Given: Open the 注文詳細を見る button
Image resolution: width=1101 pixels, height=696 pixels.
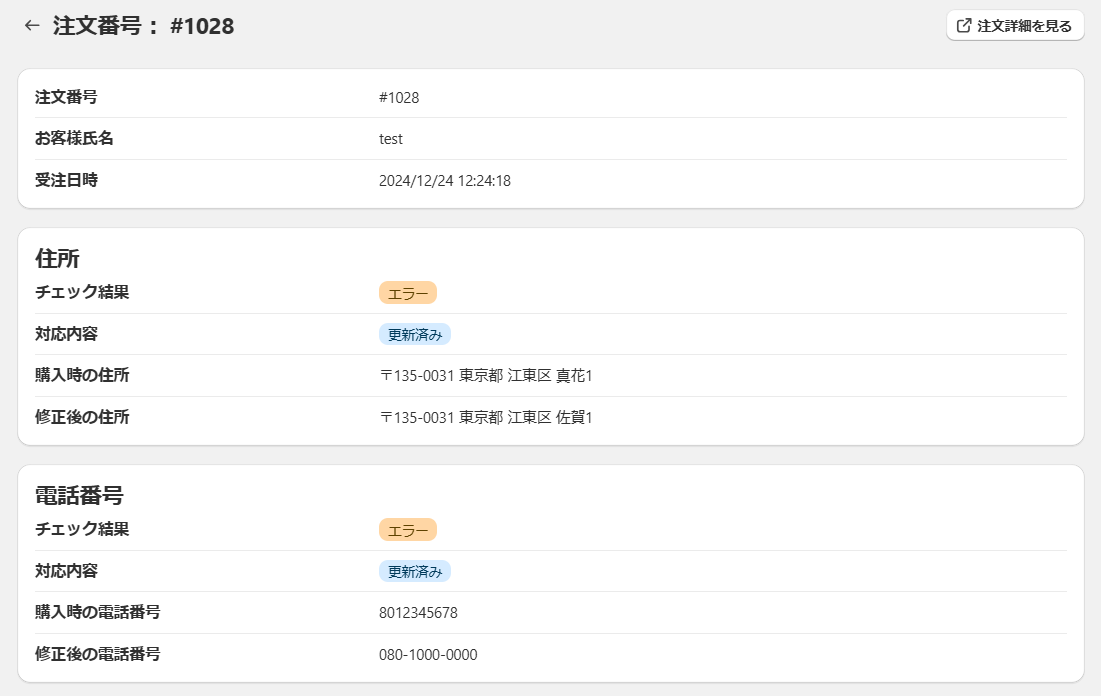Looking at the screenshot, I should pyautogui.click(x=1015, y=26).
